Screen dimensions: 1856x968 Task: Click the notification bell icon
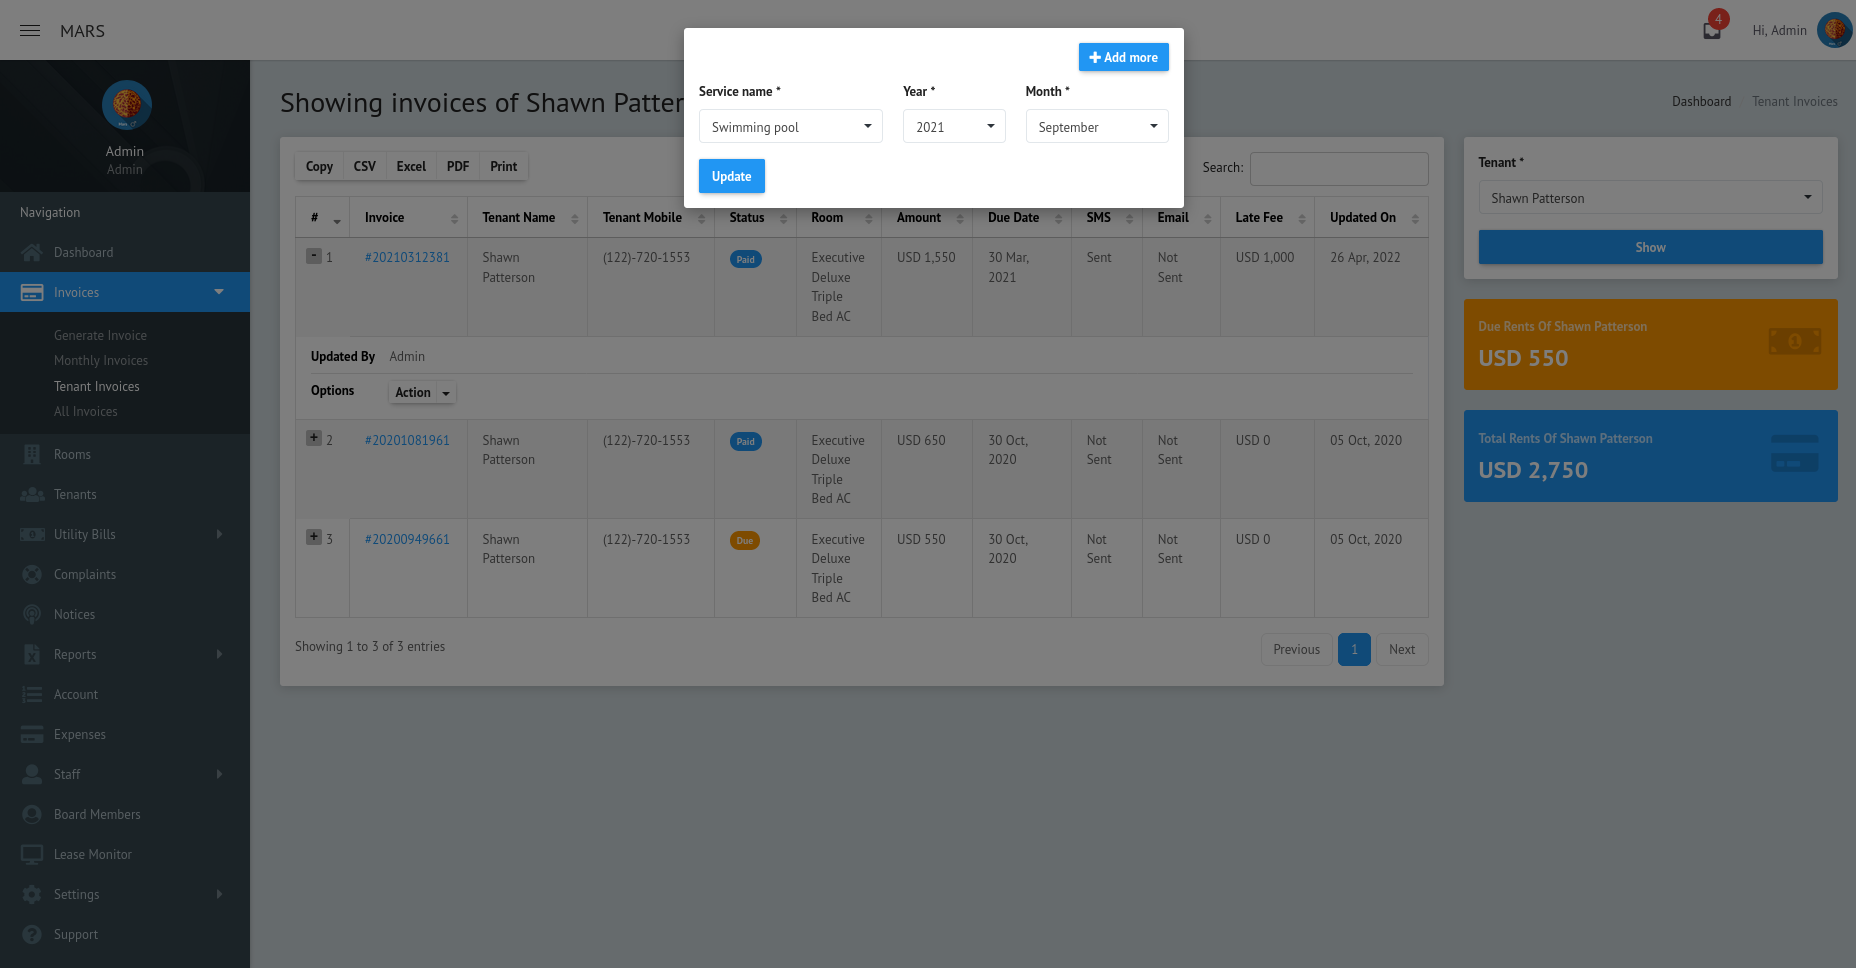point(1709,29)
